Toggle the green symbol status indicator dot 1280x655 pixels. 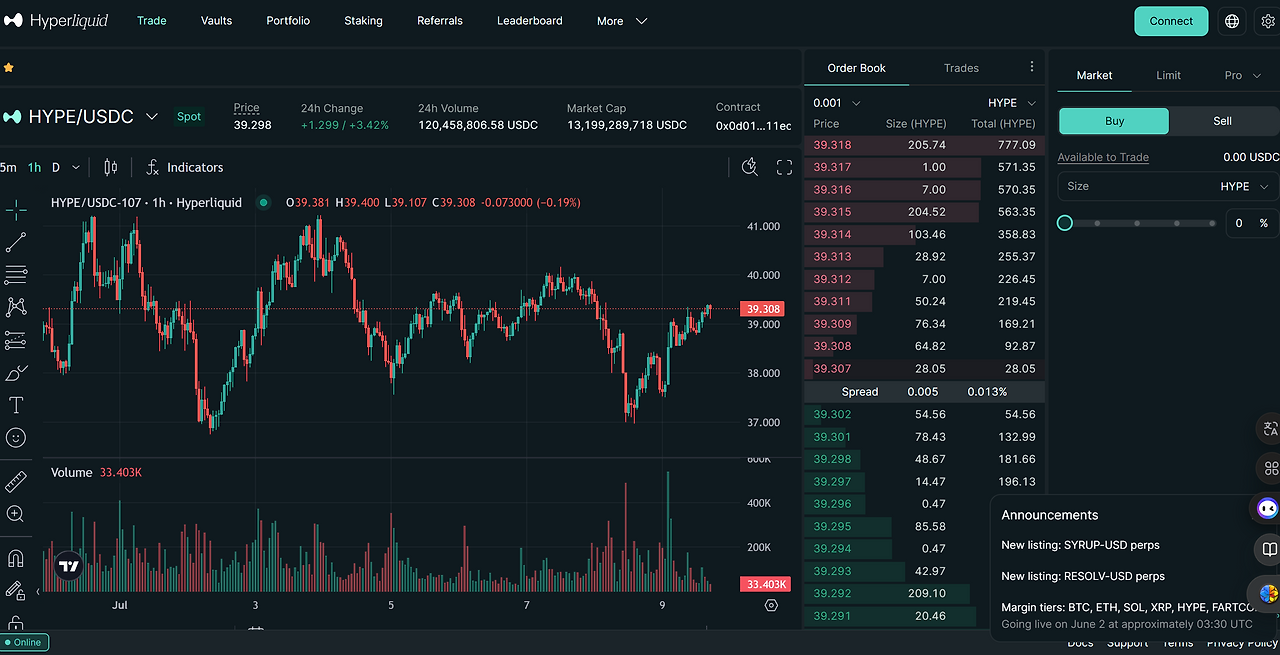point(264,202)
